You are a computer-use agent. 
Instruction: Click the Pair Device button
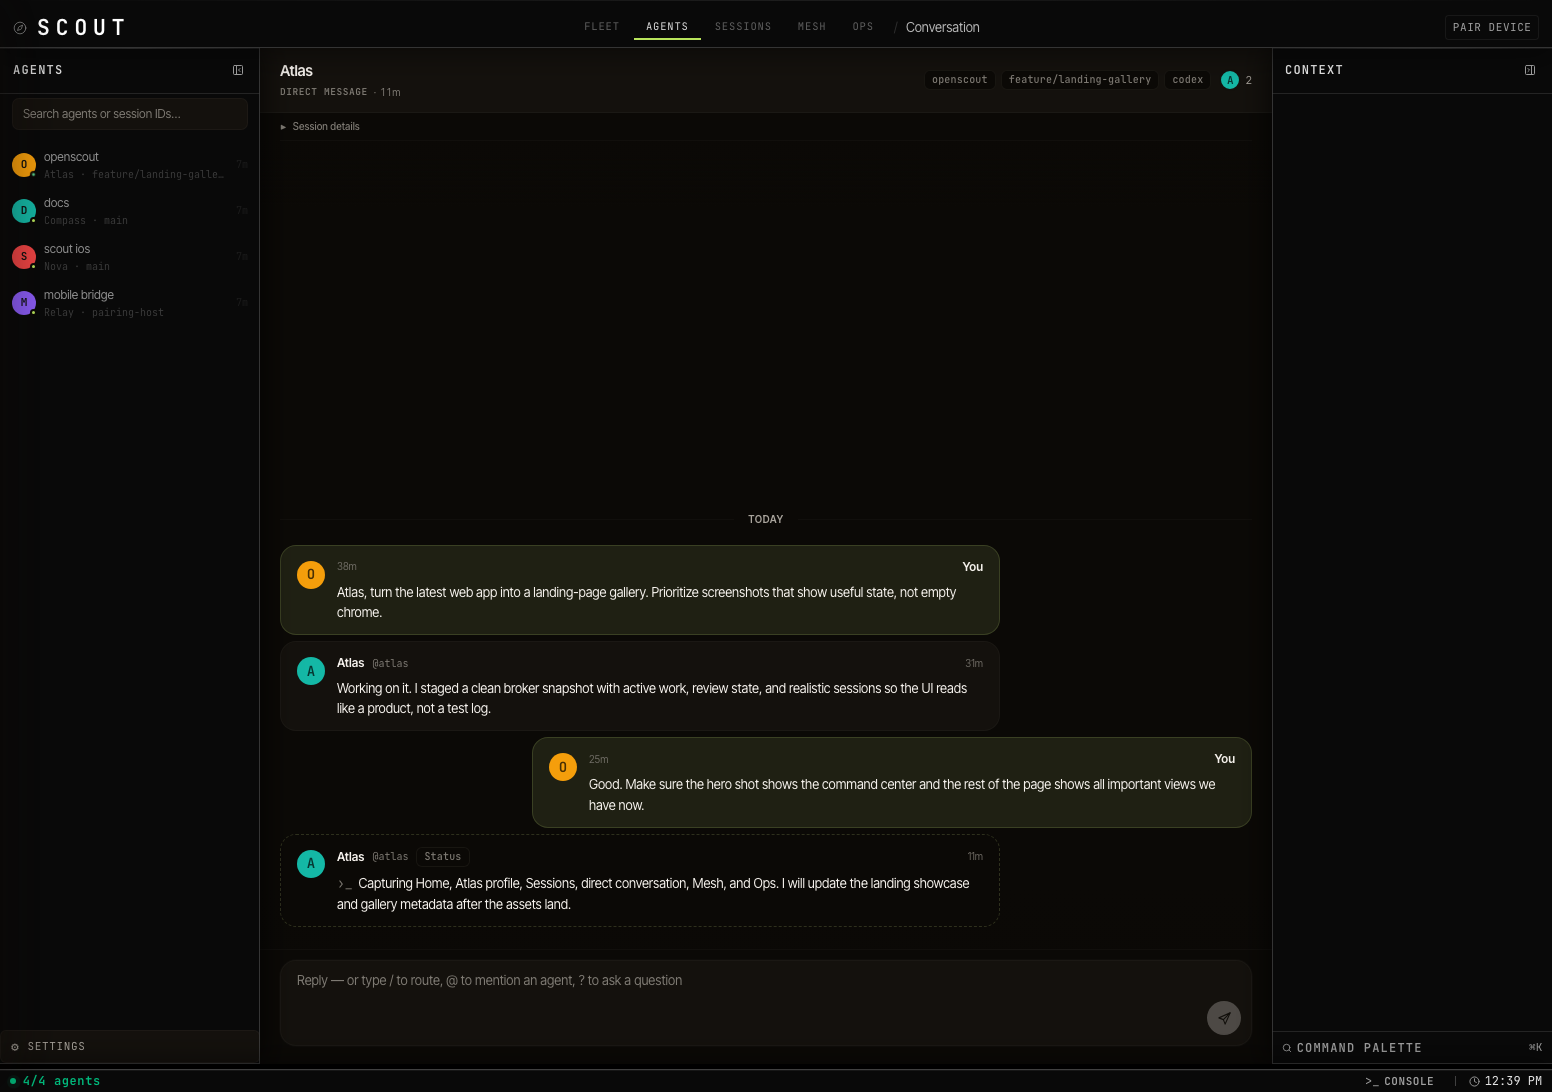(x=1492, y=28)
